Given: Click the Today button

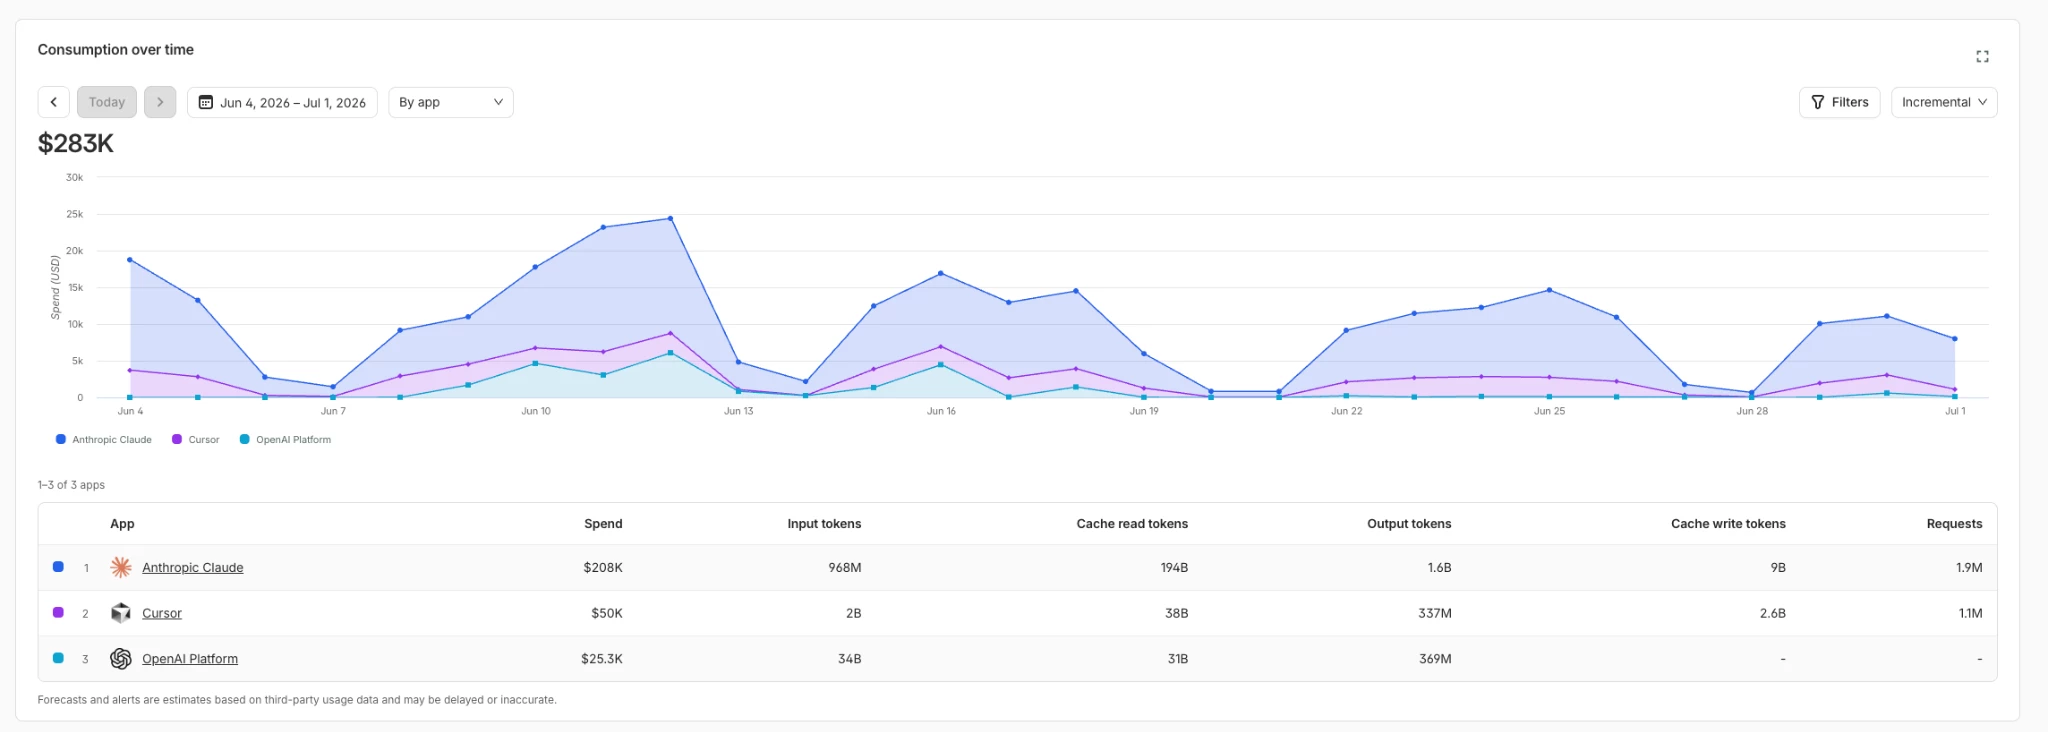Looking at the screenshot, I should coord(107,102).
